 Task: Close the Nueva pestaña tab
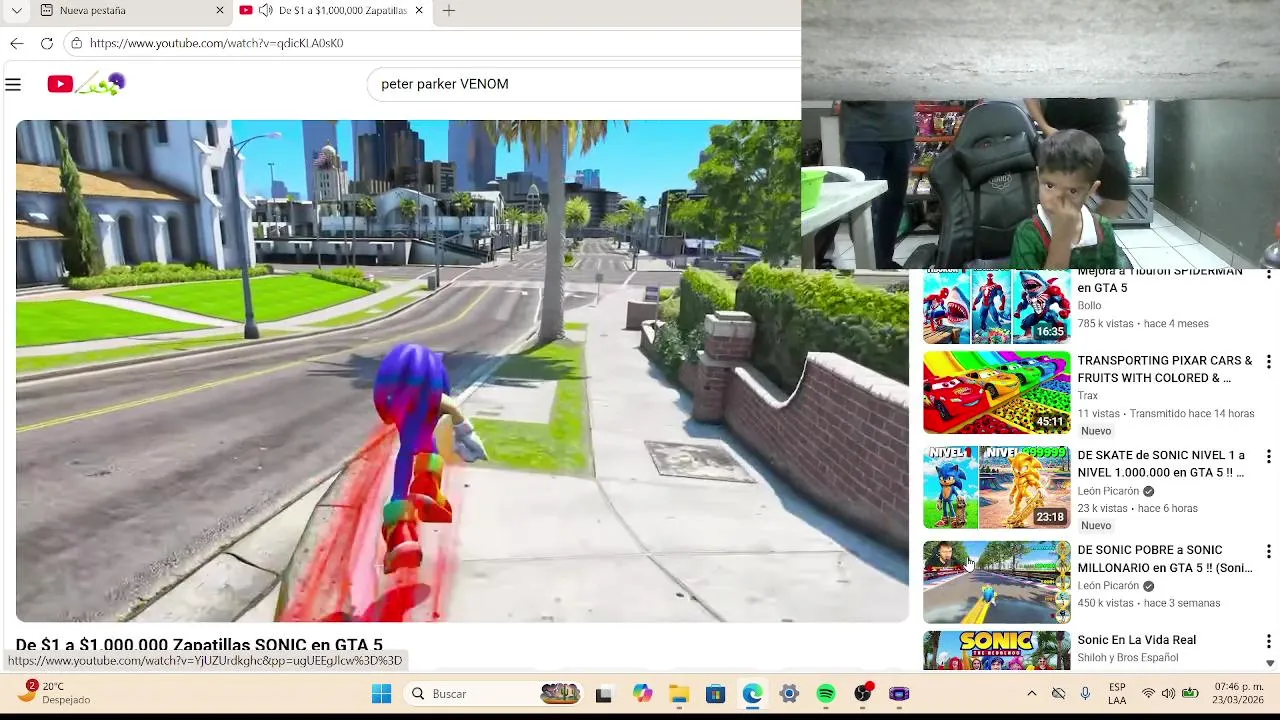click(x=220, y=10)
